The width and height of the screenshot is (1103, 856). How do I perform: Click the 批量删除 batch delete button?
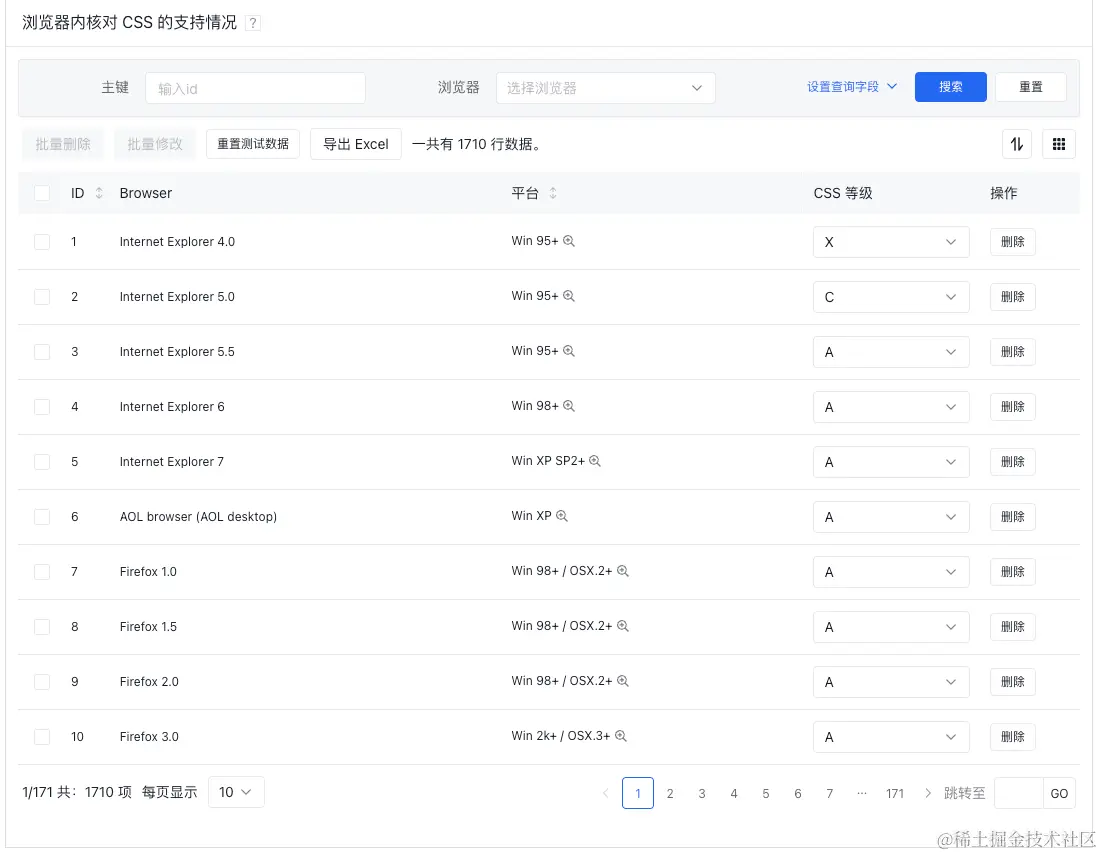[63, 143]
